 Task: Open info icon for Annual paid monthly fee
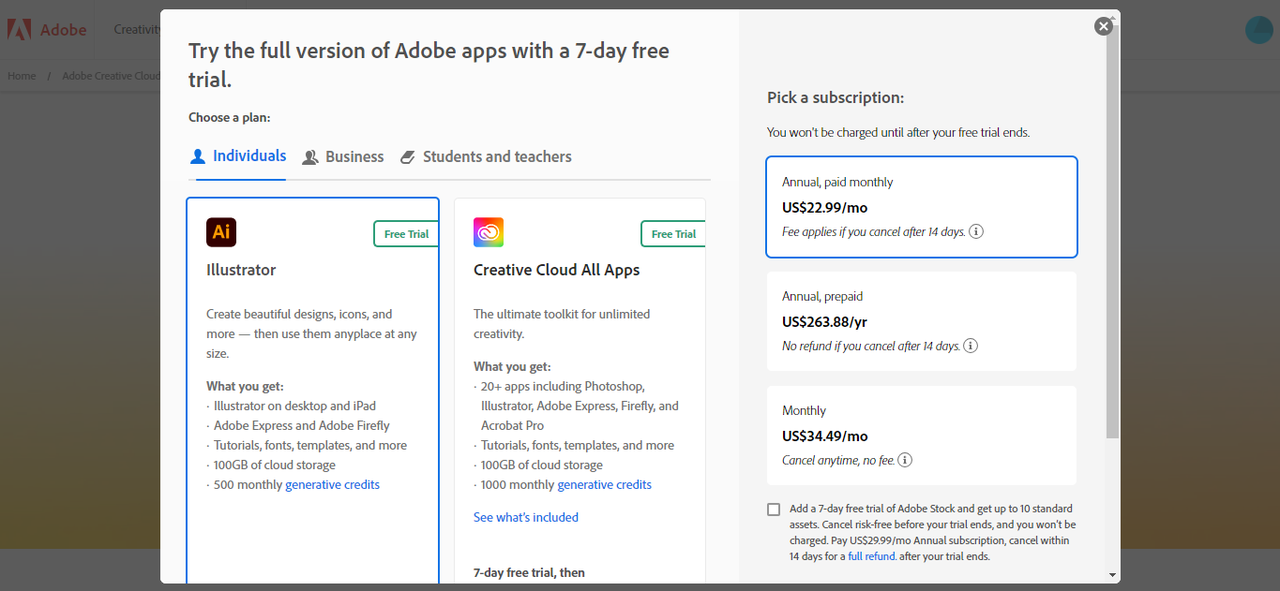(x=977, y=232)
